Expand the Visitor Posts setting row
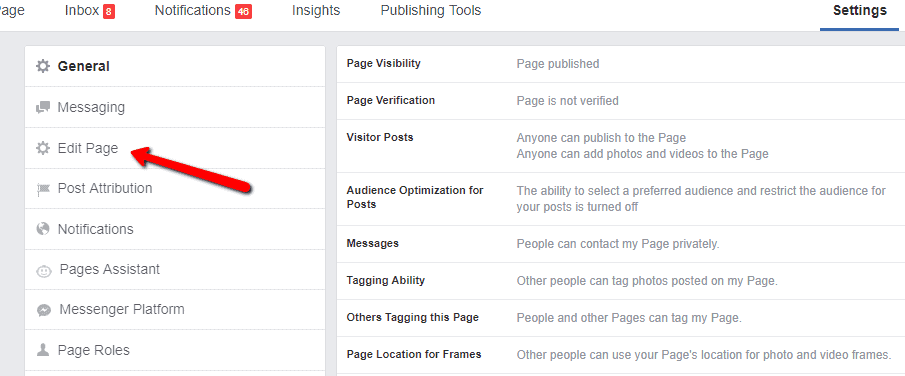 (x=621, y=146)
